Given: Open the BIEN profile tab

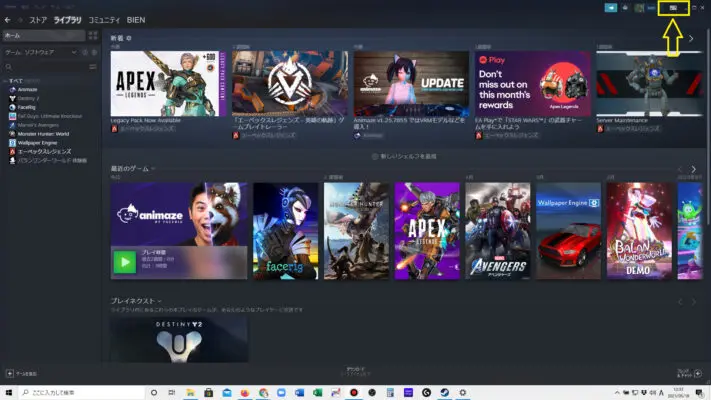Looking at the screenshot, I should coord(136,20).
